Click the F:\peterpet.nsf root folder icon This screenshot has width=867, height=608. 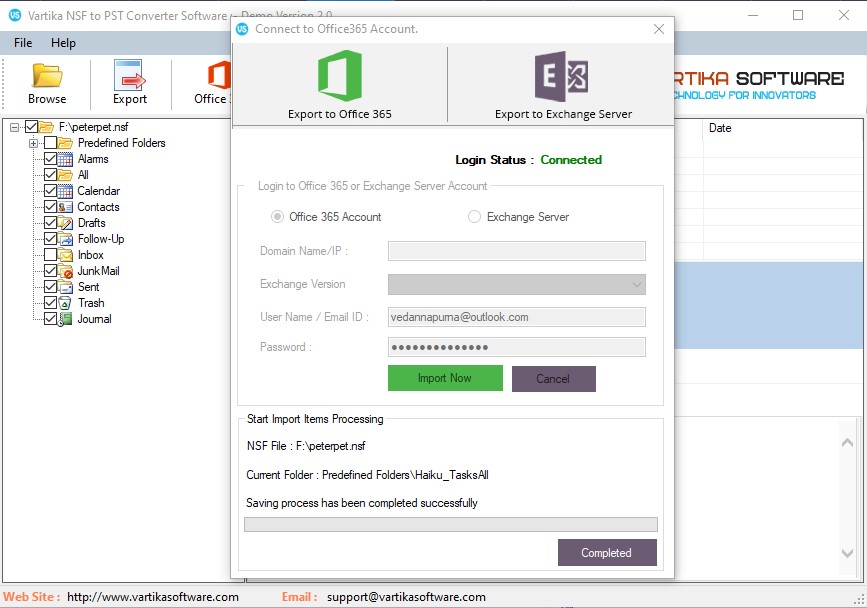46,127
